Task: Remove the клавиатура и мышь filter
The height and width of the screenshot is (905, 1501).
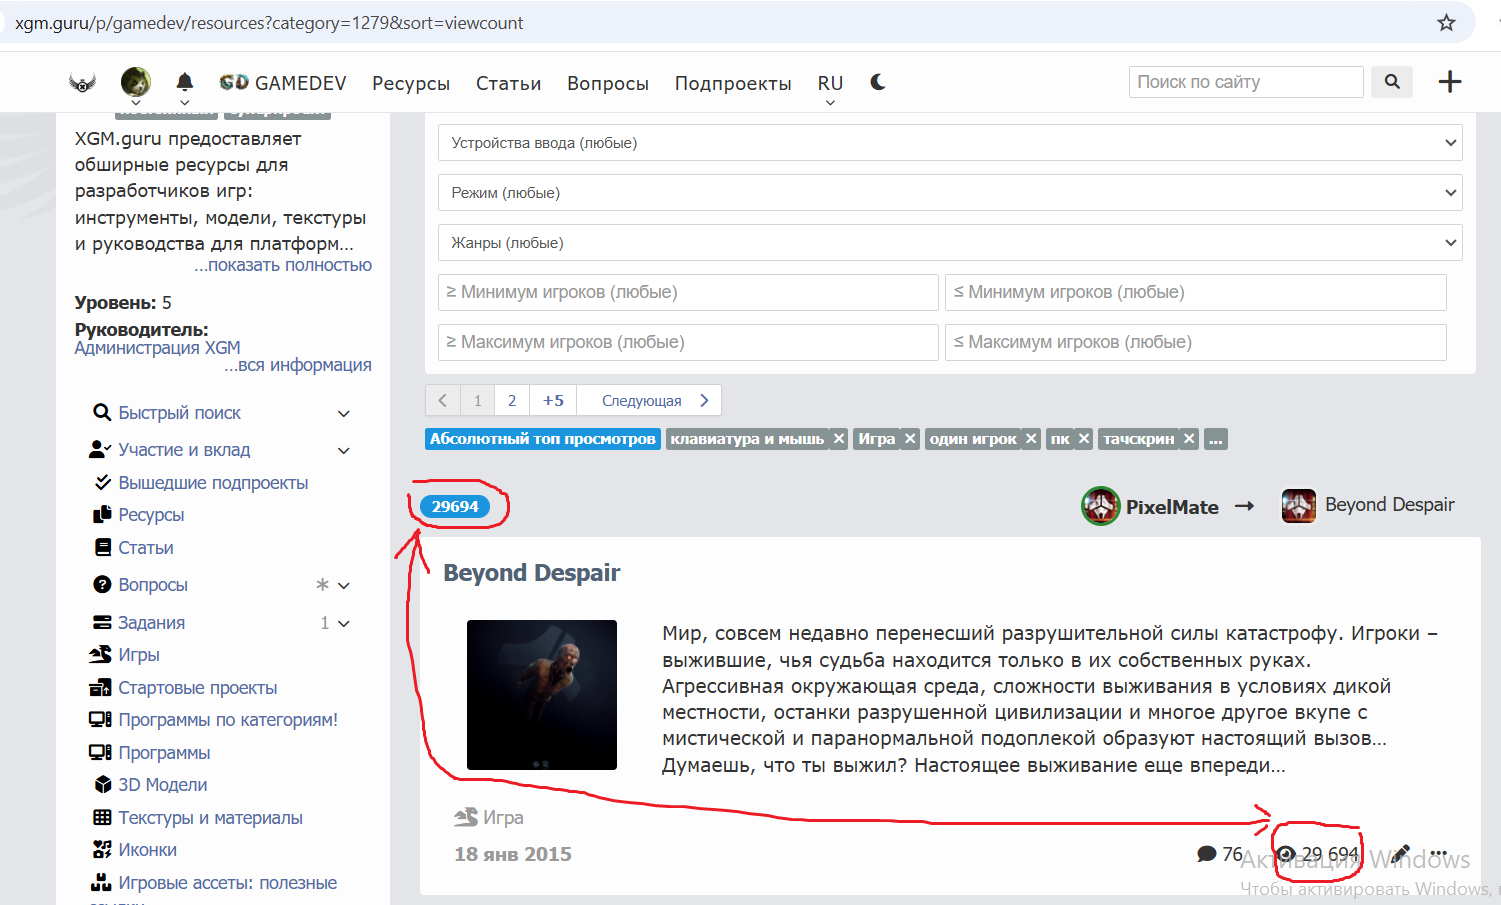Action: (839, 439)
